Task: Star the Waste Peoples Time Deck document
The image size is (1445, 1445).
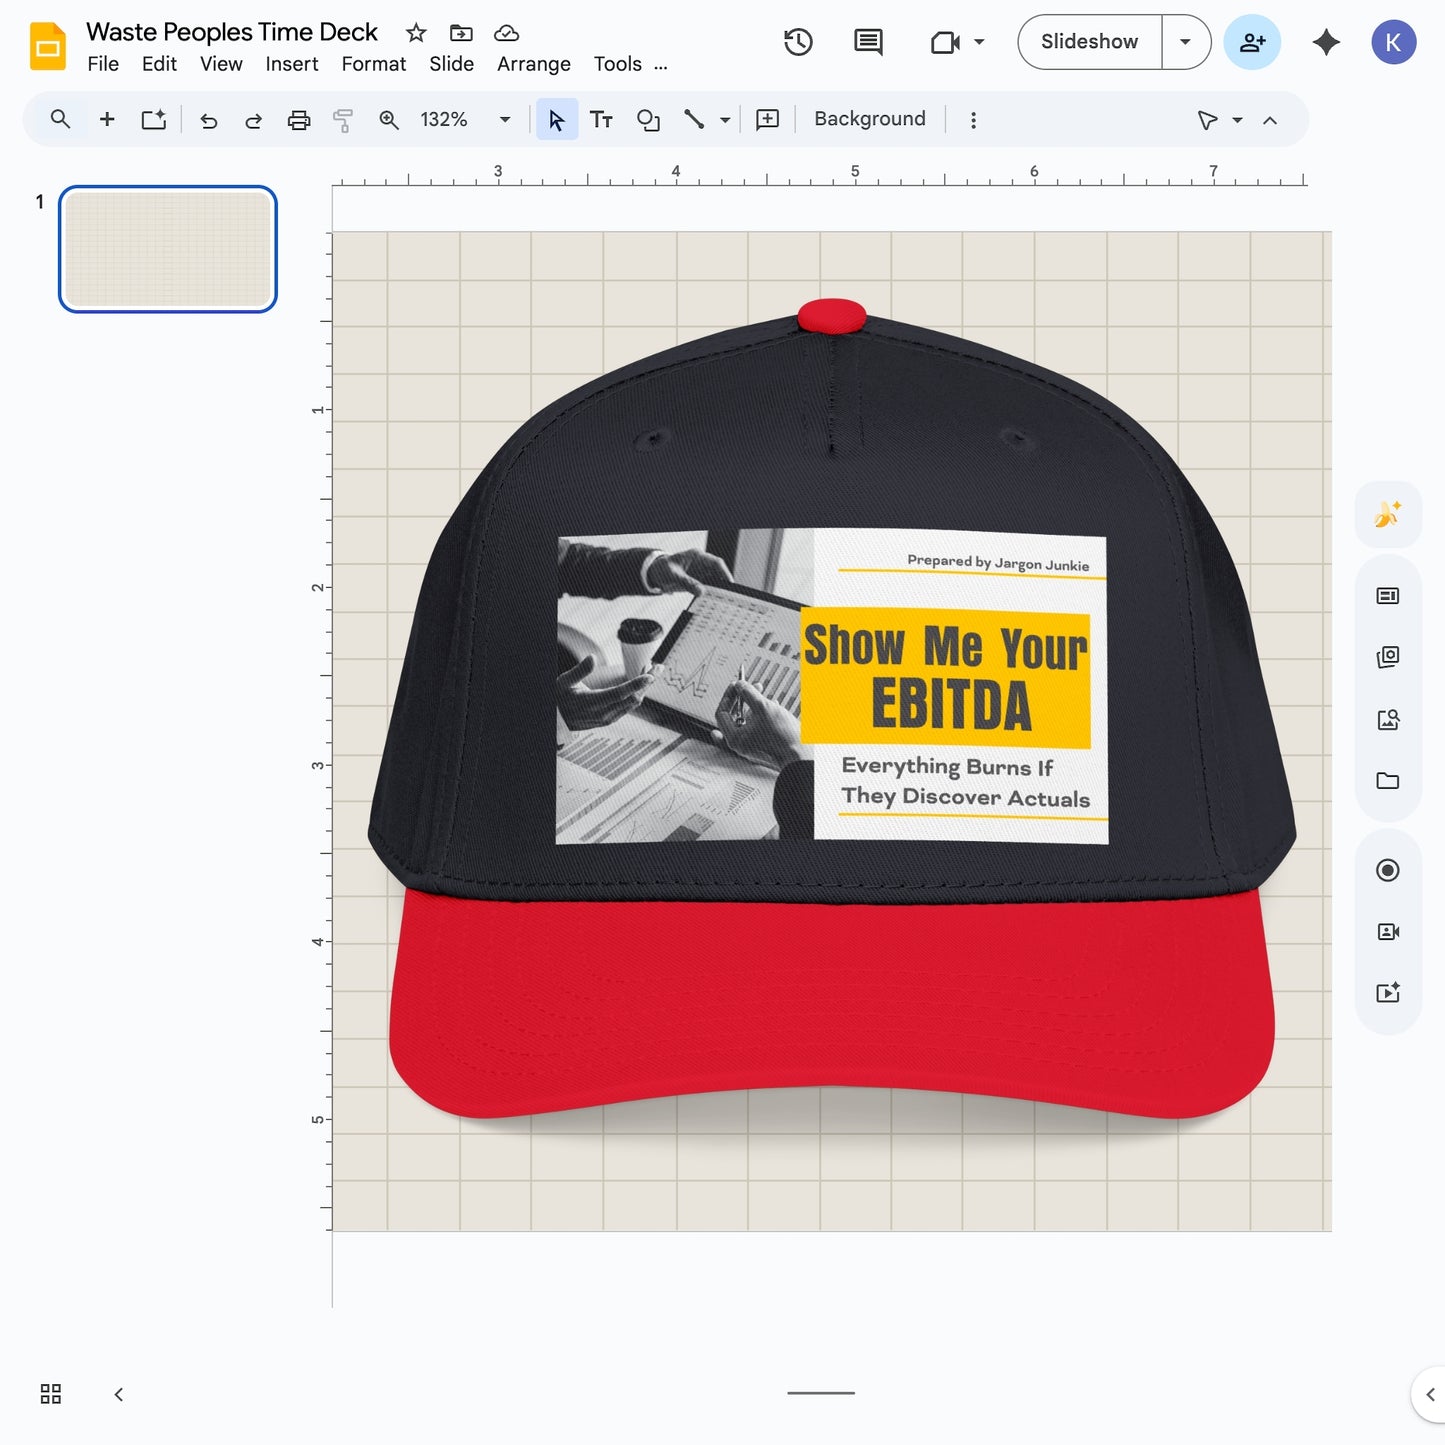Action: pyautogui.click(x=416, y=33)
